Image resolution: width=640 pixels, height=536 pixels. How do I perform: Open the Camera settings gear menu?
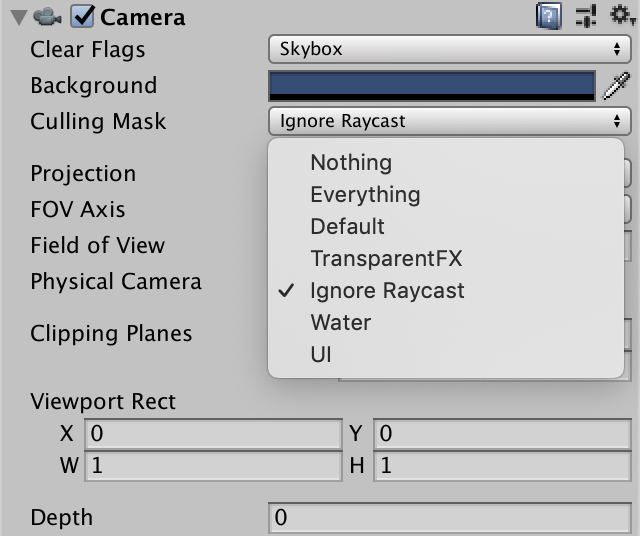pos(620,16)
